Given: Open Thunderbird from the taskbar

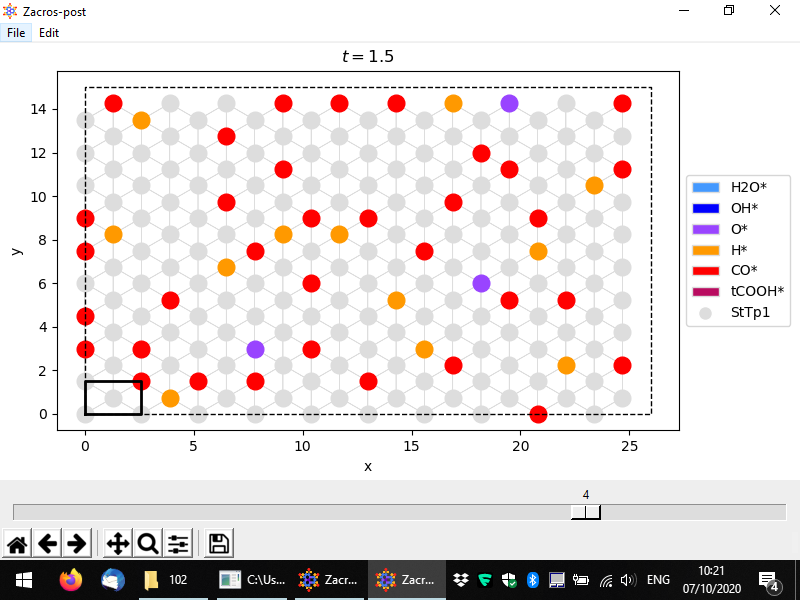Looking at the screenshot, I should coord(112,579).
